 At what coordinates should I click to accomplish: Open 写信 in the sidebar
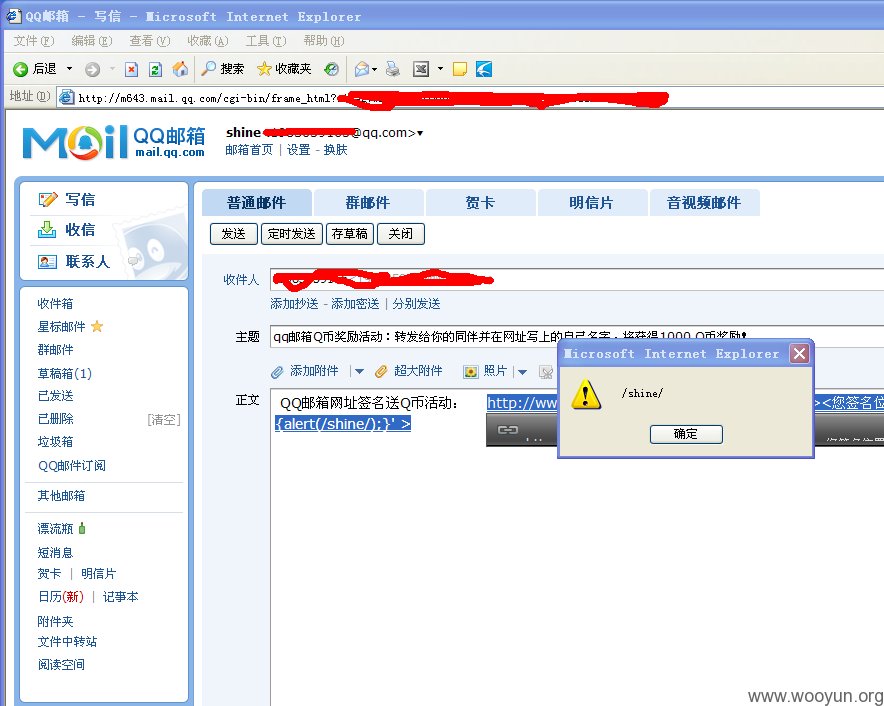click(80, 200)
